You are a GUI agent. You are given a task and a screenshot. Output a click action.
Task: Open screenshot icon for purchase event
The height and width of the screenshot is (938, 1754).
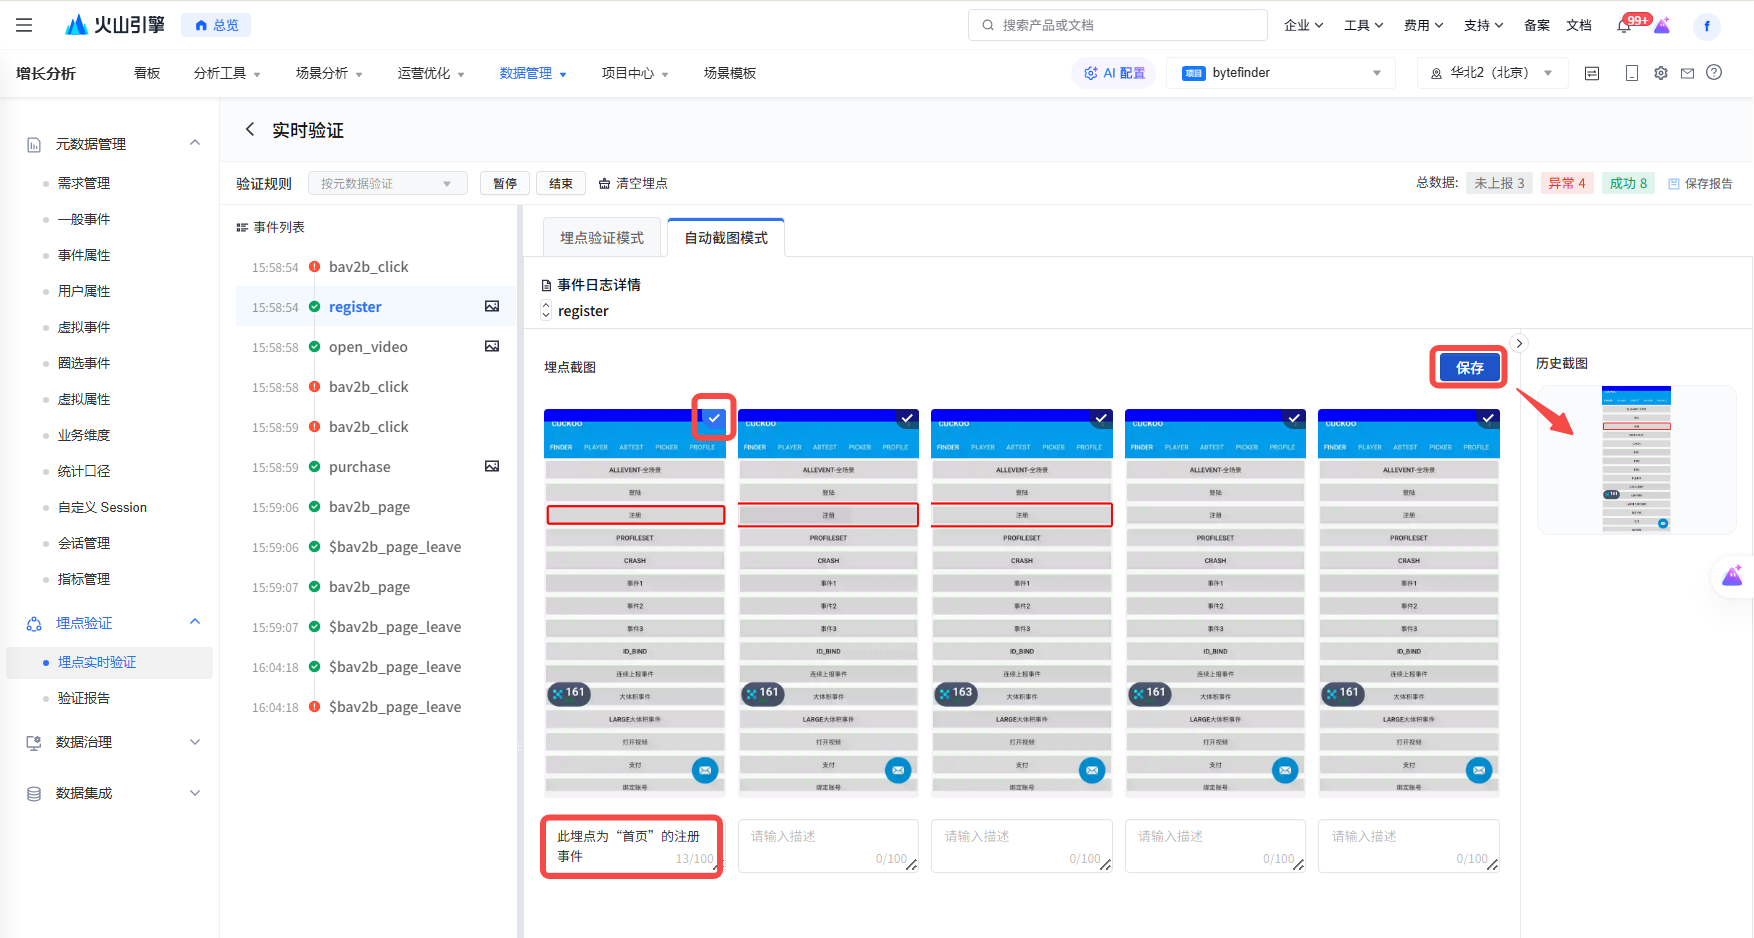(x=492, y=467)
